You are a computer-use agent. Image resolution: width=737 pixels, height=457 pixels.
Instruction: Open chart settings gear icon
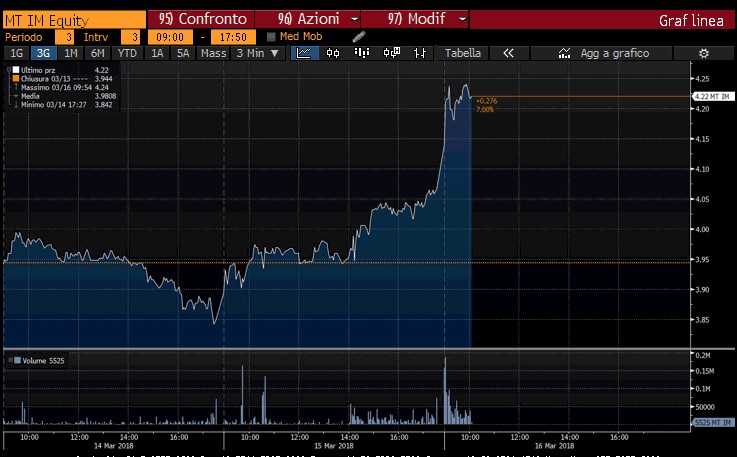(704, 54)
